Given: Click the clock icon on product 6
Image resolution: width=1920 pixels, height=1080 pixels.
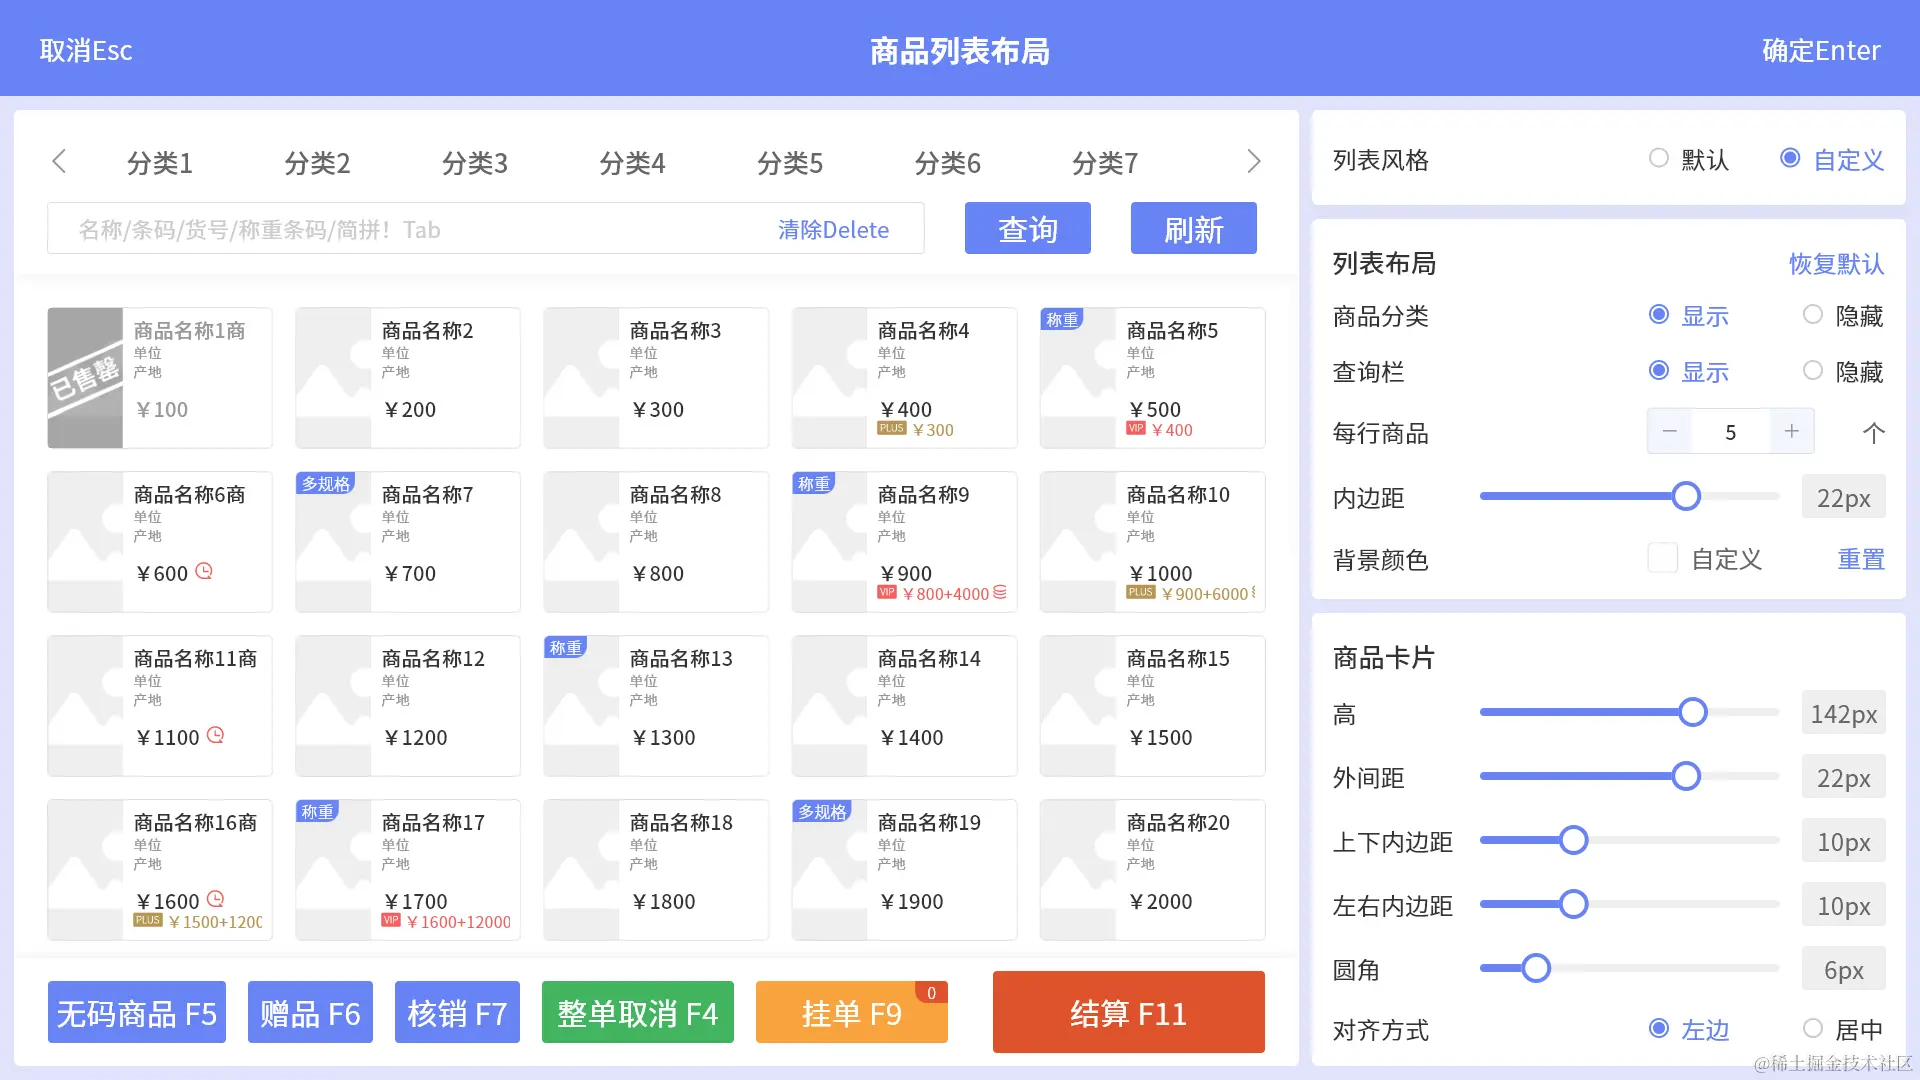Looking at the screenshot, I should [204, 571].
